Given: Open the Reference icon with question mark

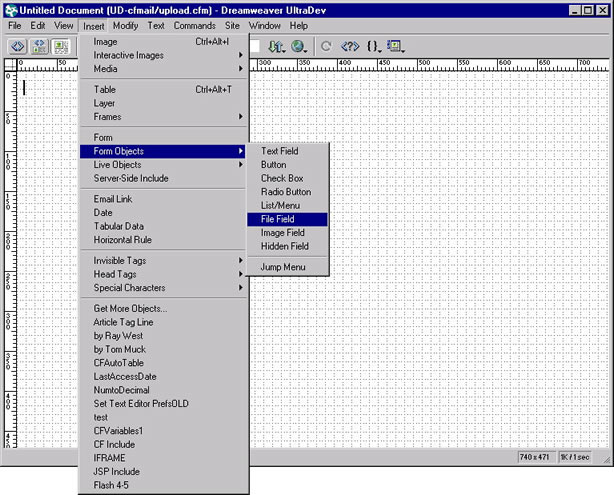Looking at the screenshot, I should [350, 47].
